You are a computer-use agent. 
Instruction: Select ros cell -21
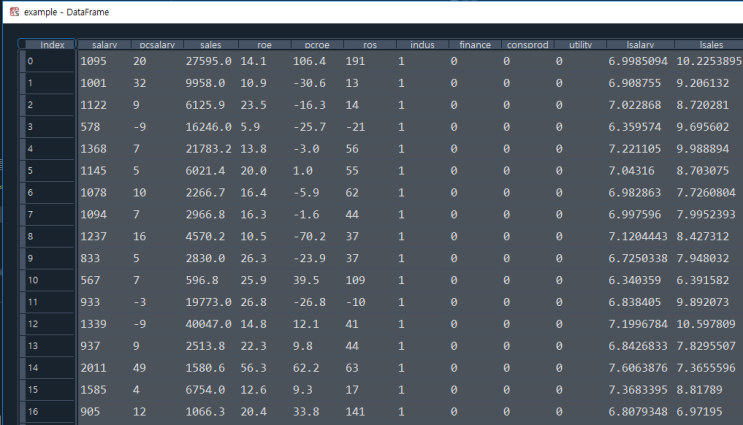(x=355, y=127)
